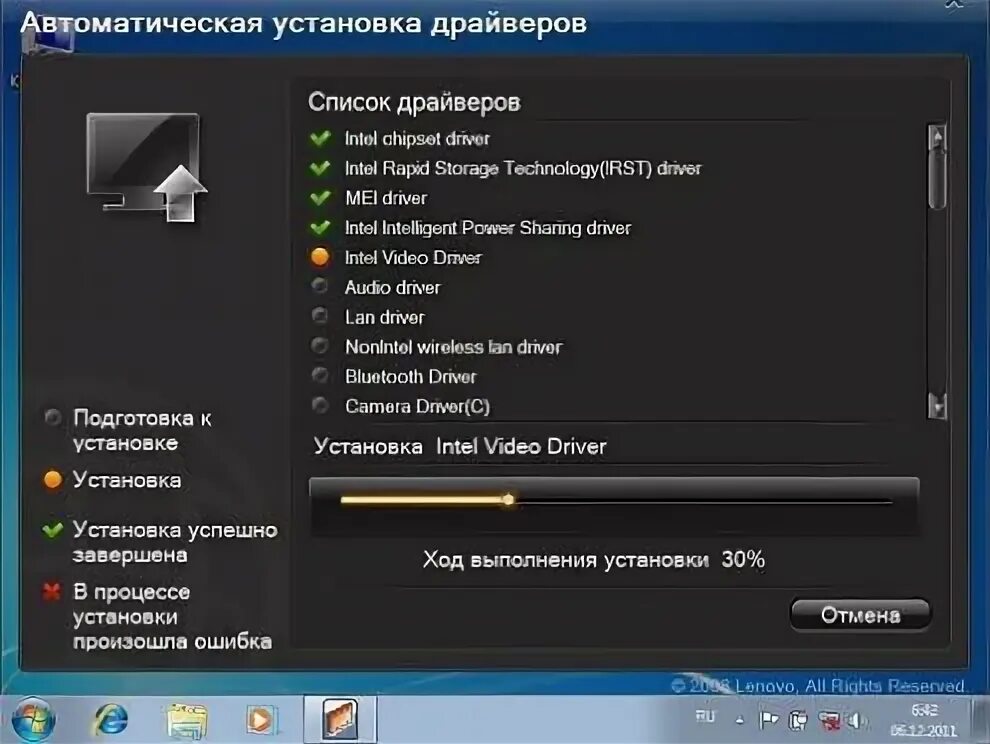Screen dimensions: 990x744
Task: Click the Ход выполнения установки 30% text
Action: point(593,560)
